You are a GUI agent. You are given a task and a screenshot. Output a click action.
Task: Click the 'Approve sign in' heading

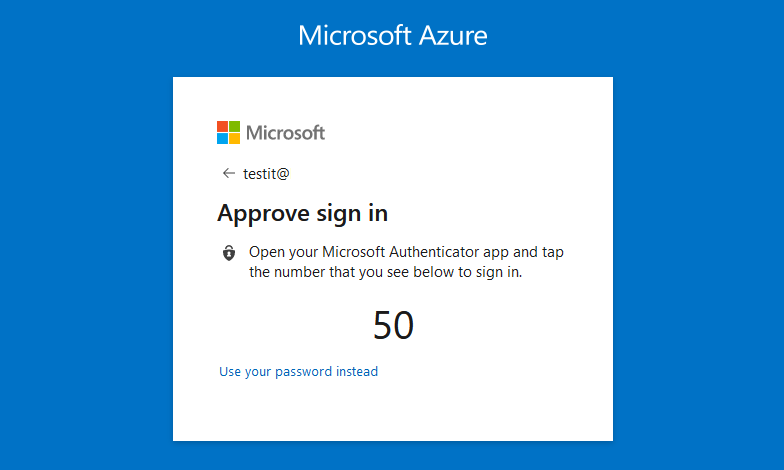pos(302,213)
